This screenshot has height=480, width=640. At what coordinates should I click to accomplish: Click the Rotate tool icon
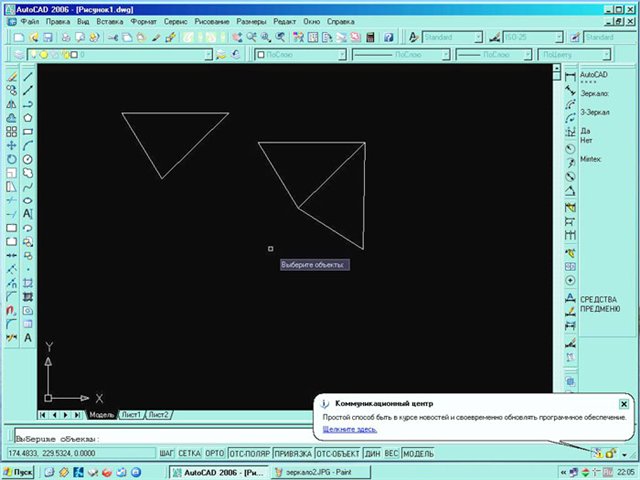[x=11, y=159]
